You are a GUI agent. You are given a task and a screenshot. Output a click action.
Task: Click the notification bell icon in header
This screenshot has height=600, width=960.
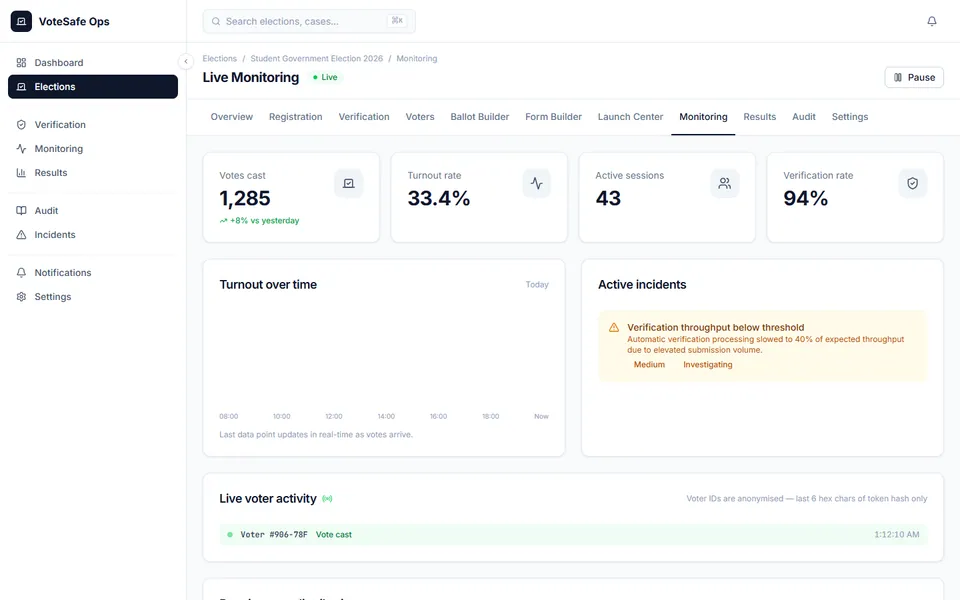click(x=932, y=21)
